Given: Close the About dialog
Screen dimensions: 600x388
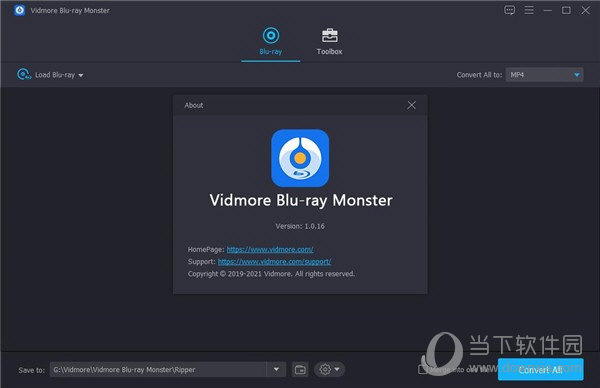Looking at the screenshot, I should (411, 105).
